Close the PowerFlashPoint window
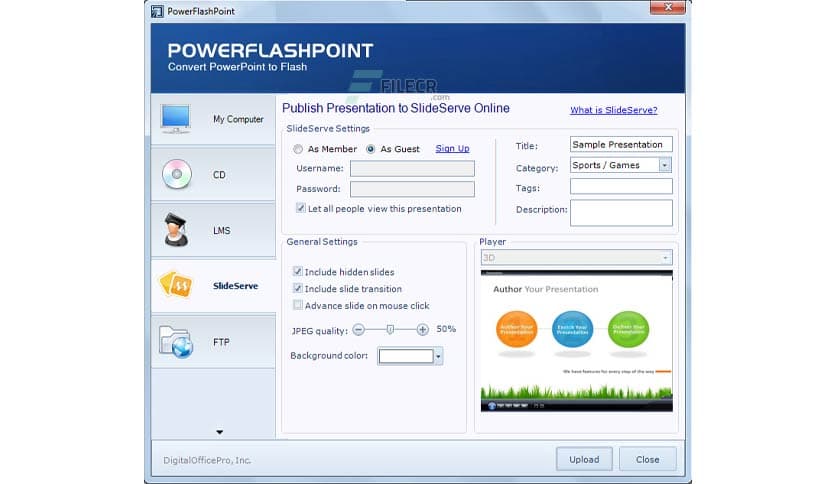 (x=668, y=7)
